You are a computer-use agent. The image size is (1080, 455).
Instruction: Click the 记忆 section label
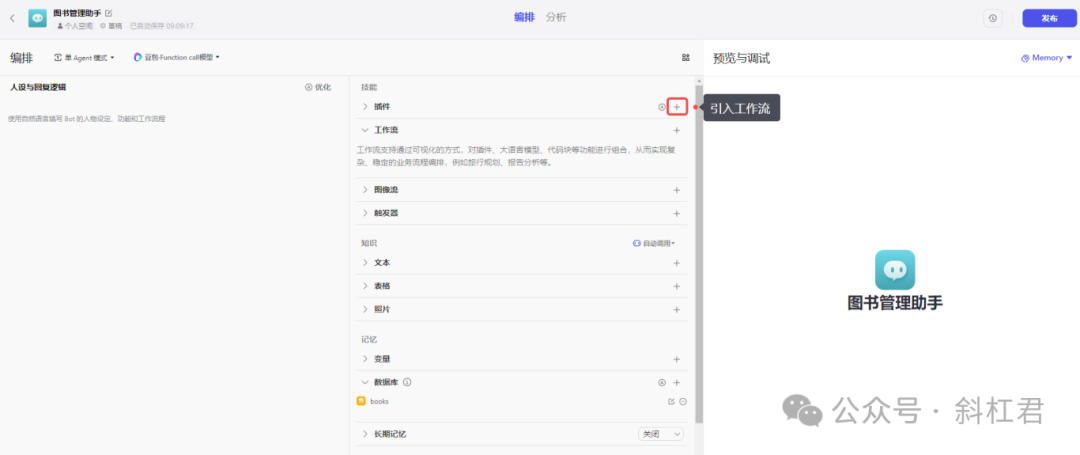(369, 339)
